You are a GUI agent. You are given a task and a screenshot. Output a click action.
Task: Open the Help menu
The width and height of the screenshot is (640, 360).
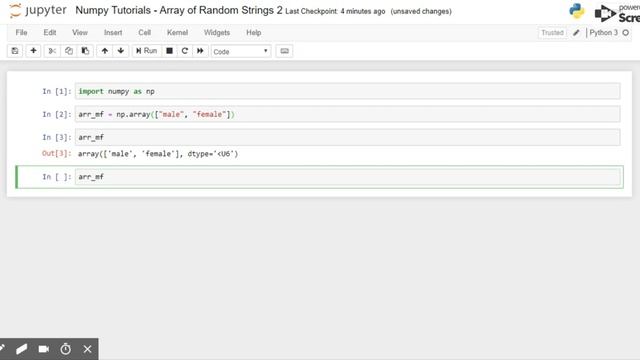[x=253, y=33]
